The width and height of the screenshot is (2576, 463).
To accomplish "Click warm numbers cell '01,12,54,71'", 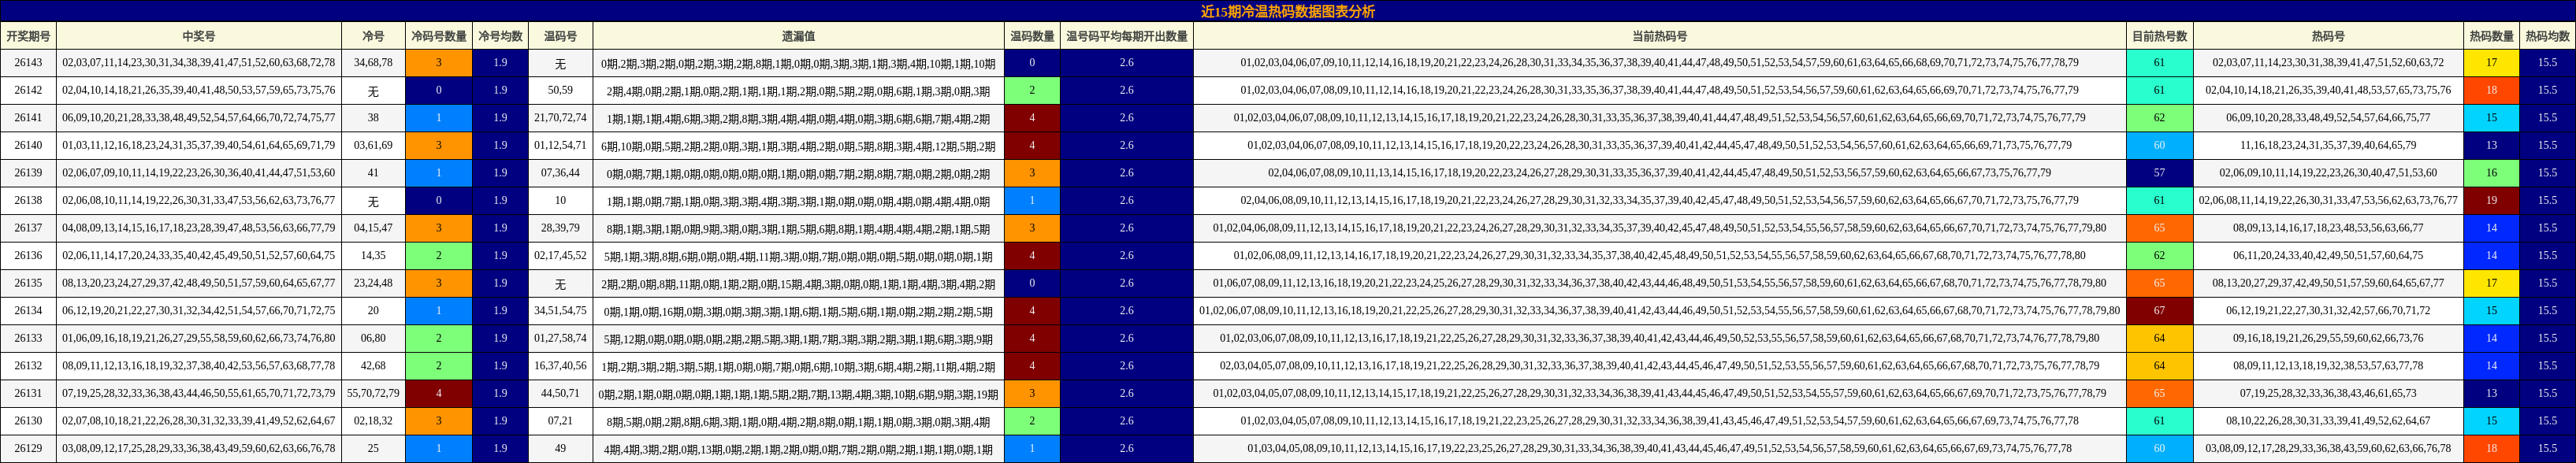I will (x=560, y=145).
